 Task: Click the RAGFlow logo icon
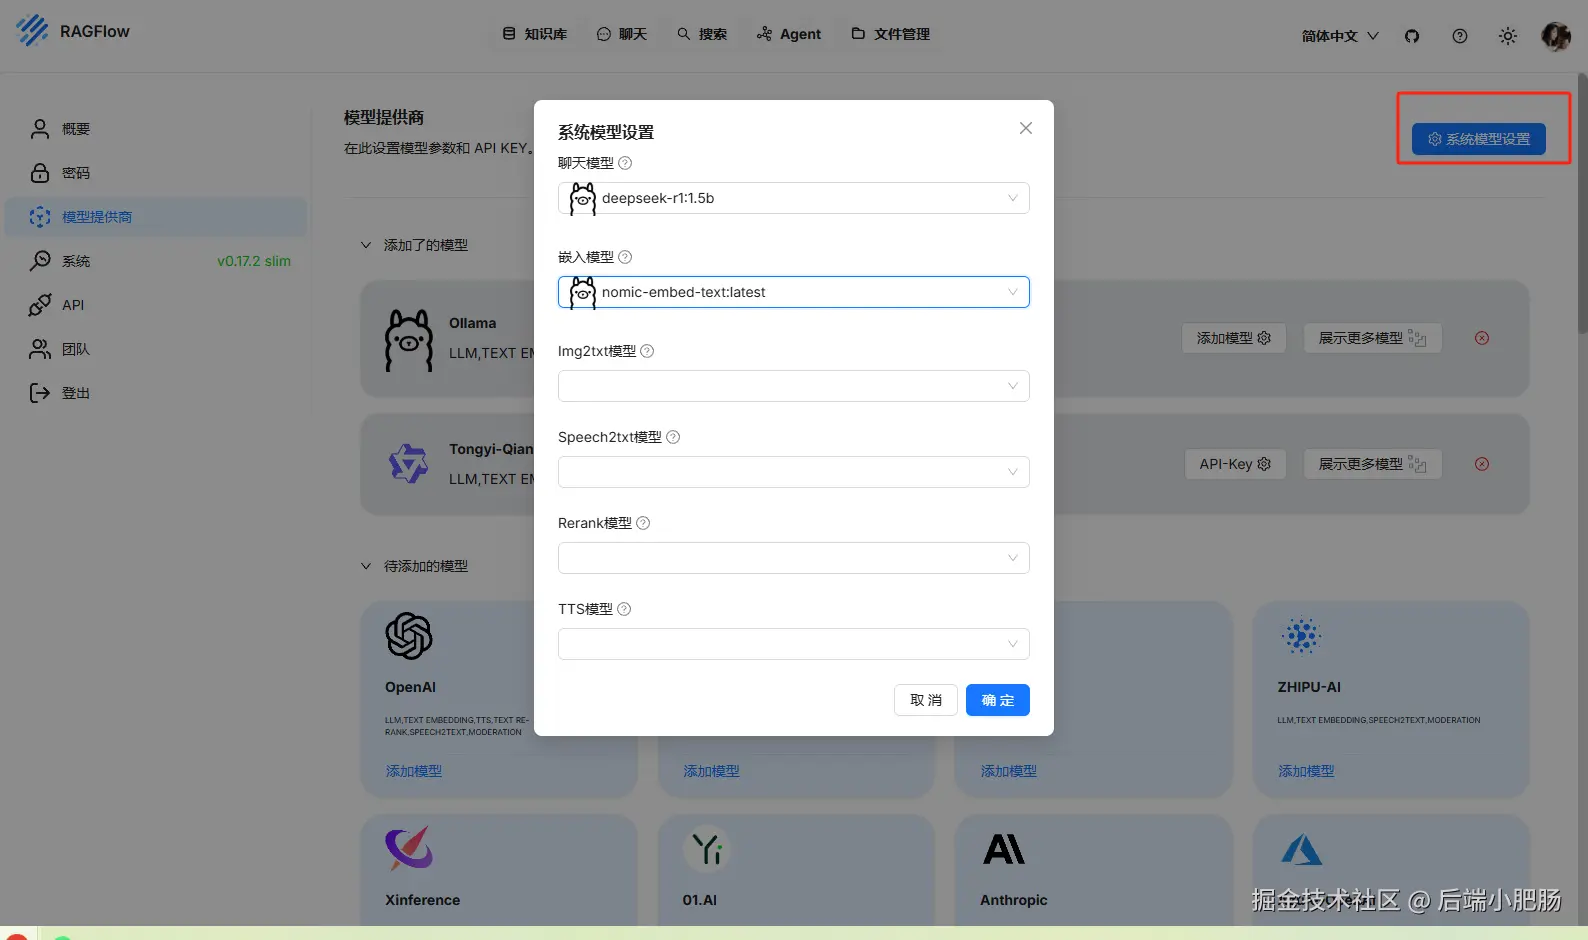pyautogui.click(x=32, y=31)
